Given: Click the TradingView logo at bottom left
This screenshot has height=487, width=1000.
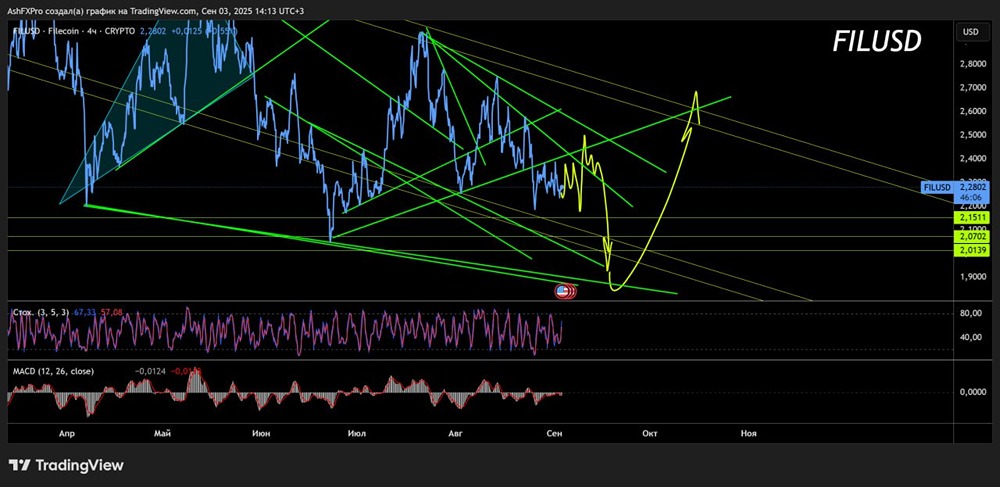Looking at the screenshot, I should (66, 465).
